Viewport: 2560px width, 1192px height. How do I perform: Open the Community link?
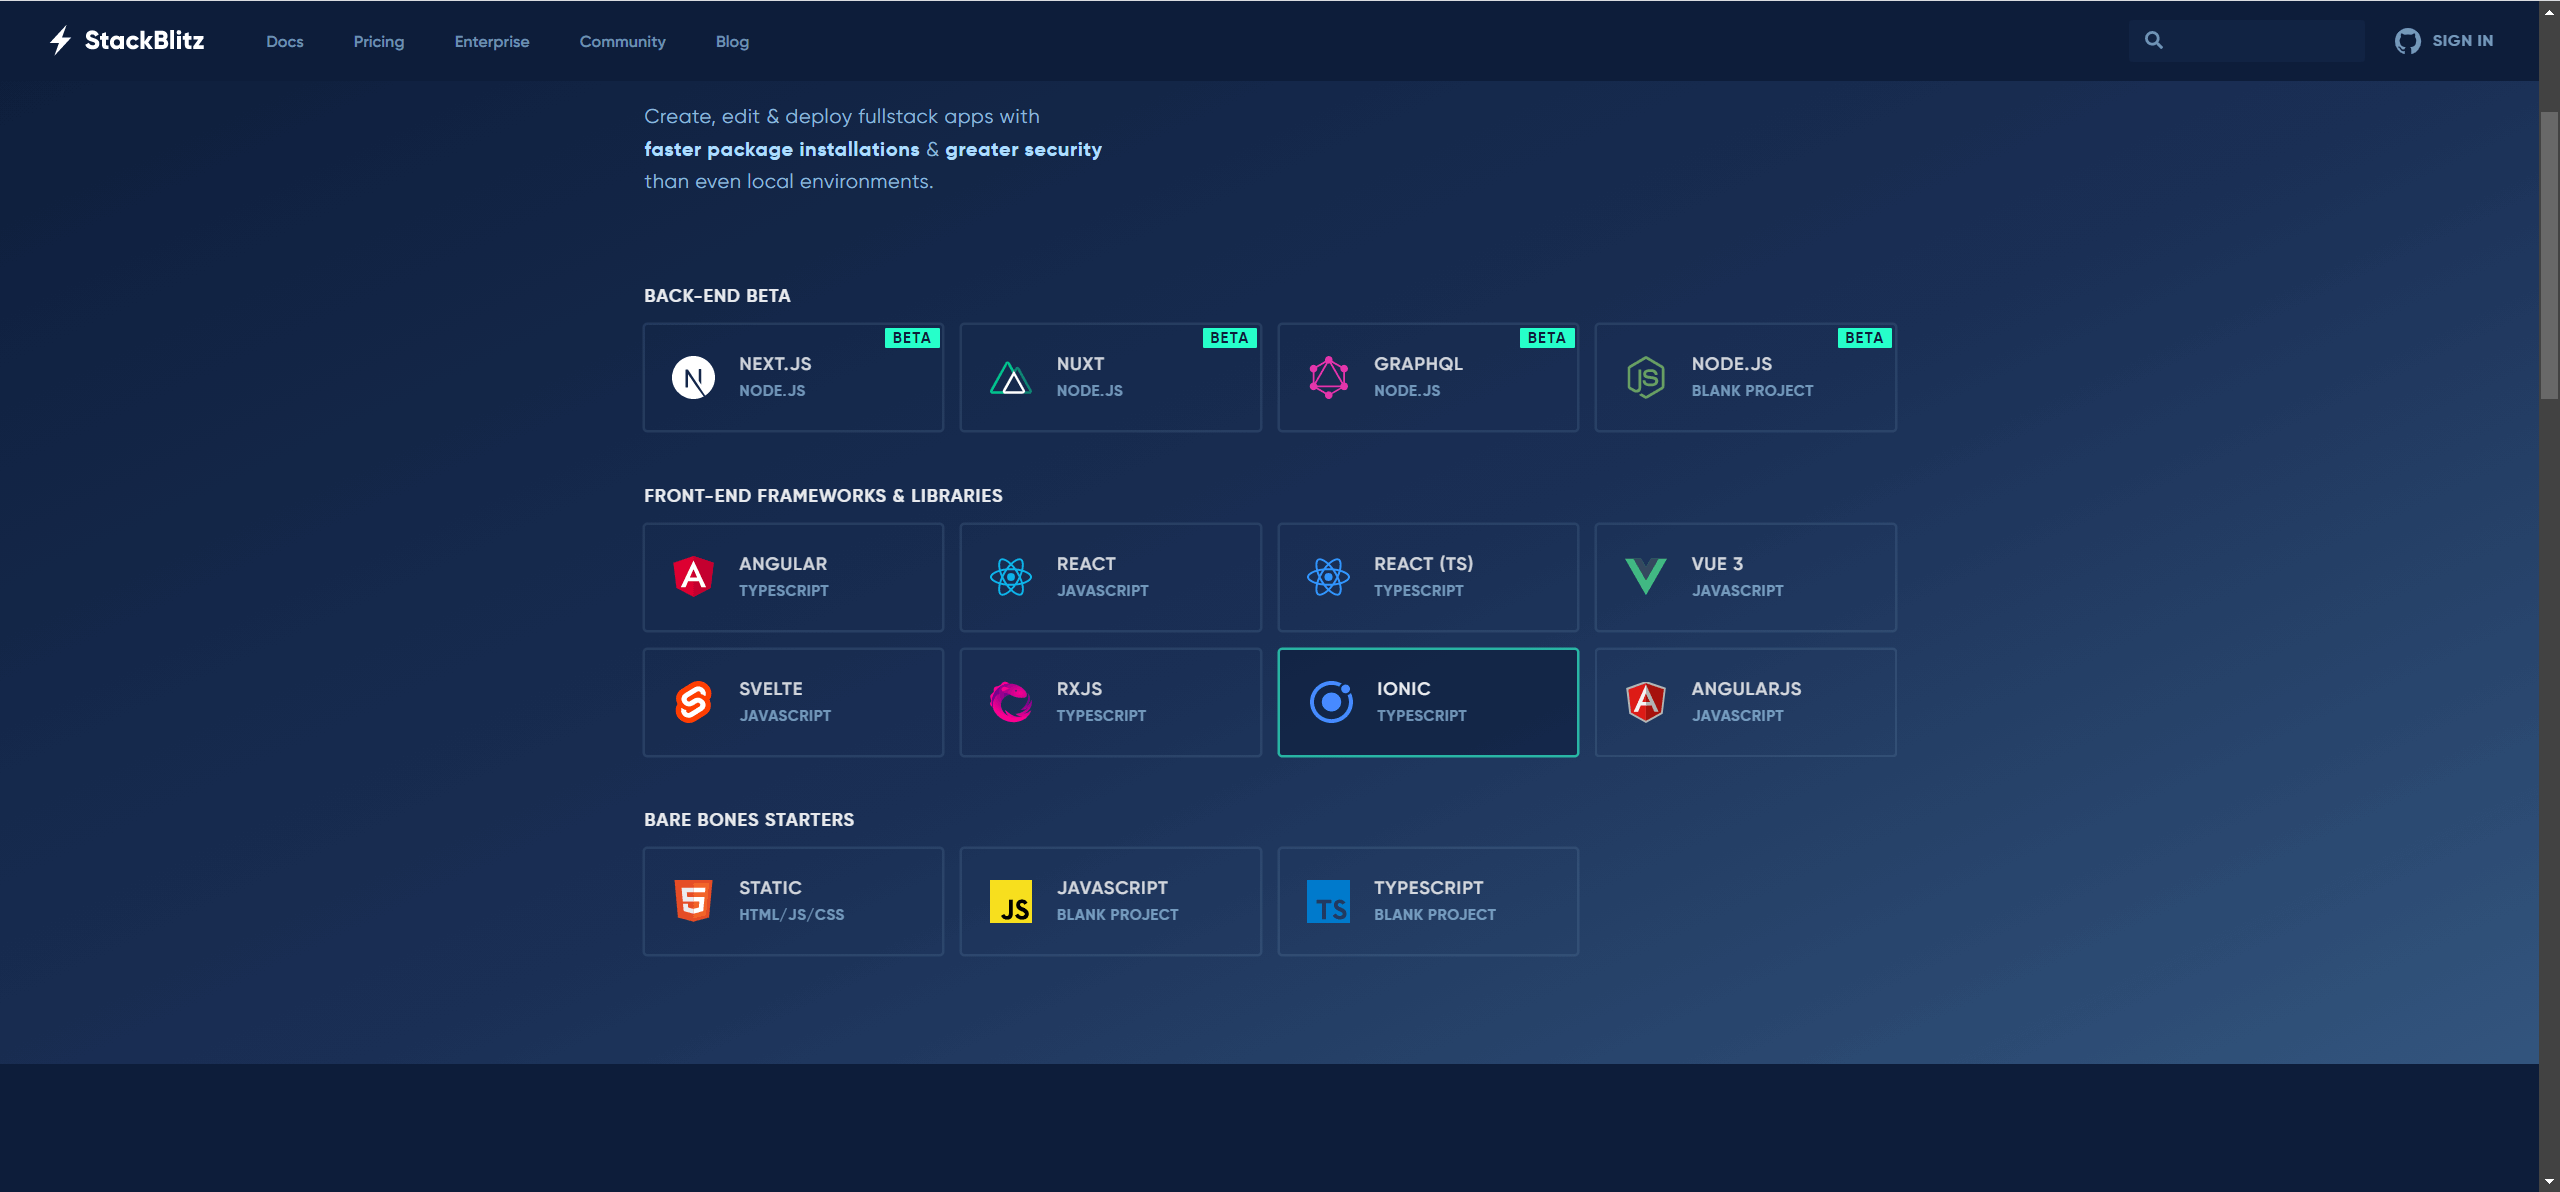[622, 41]
